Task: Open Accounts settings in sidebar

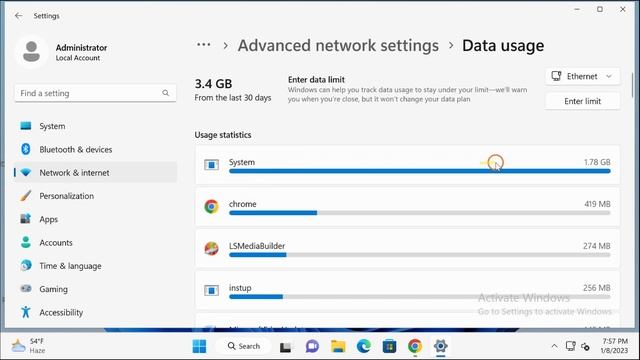Action: 95,242
